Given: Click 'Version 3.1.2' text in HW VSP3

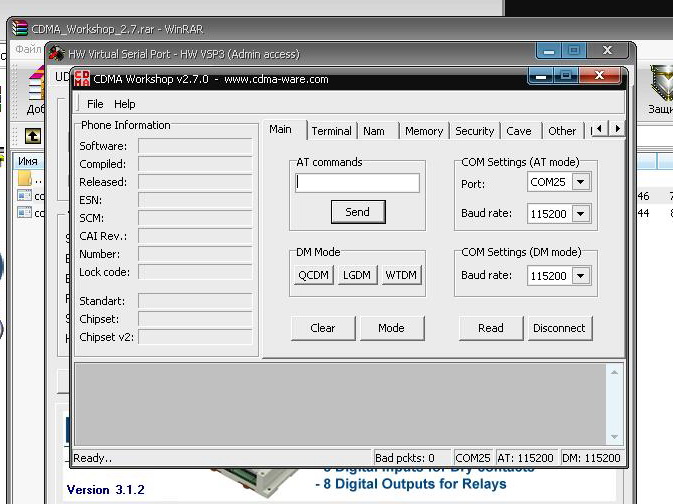Looking at the screenshot, I should [x=106, y=489].
